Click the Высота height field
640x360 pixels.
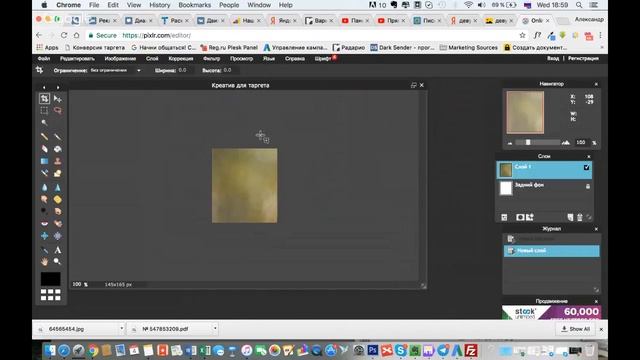231,70
